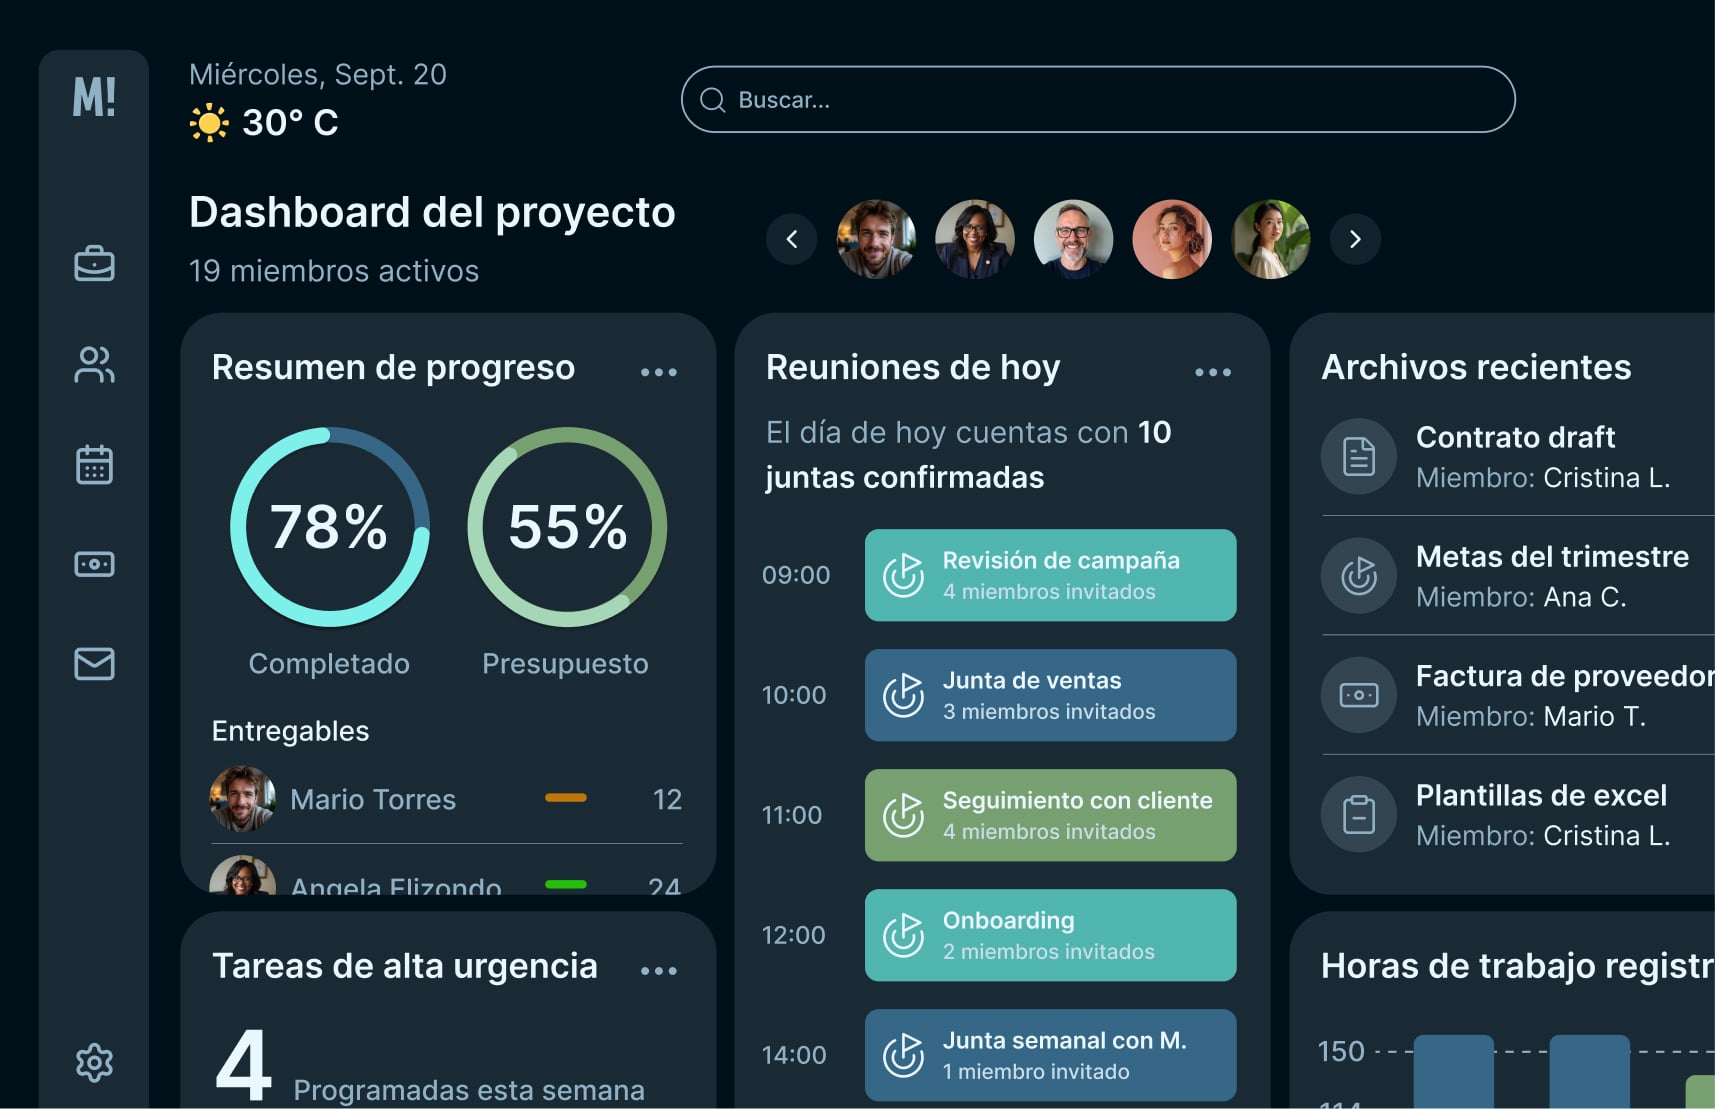Click the Contrato draft document icon
This screenshot has height=1109, width=1715.
pos(1358,457)
